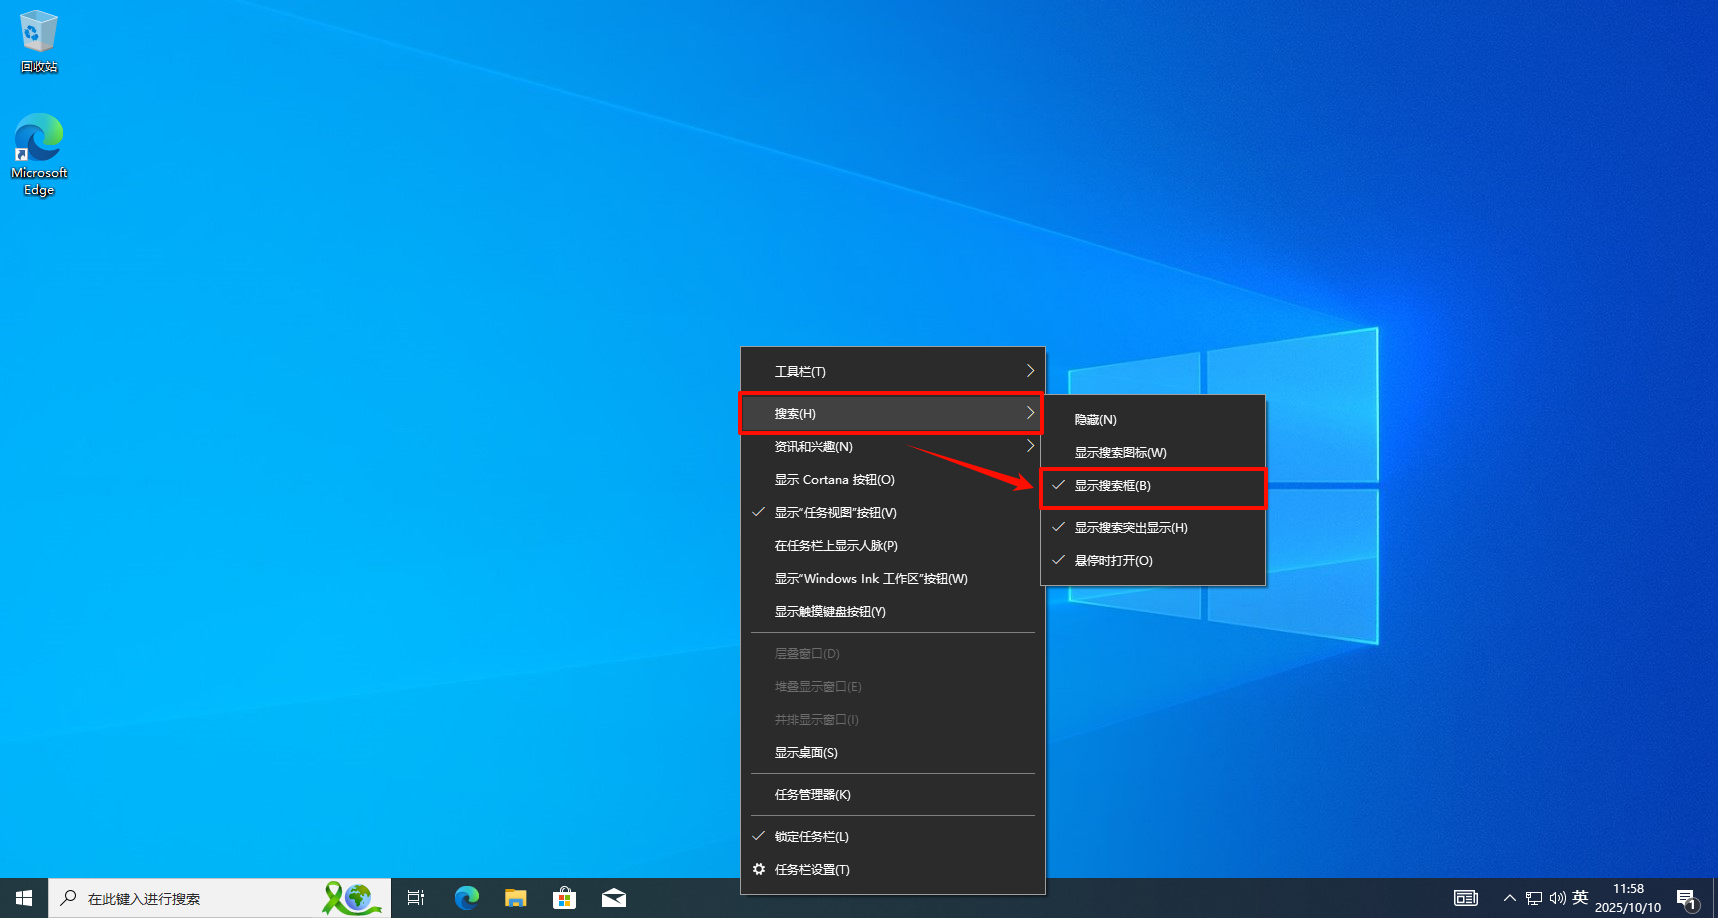Open Microsoft Store from the taskbar

pos(565,898)
